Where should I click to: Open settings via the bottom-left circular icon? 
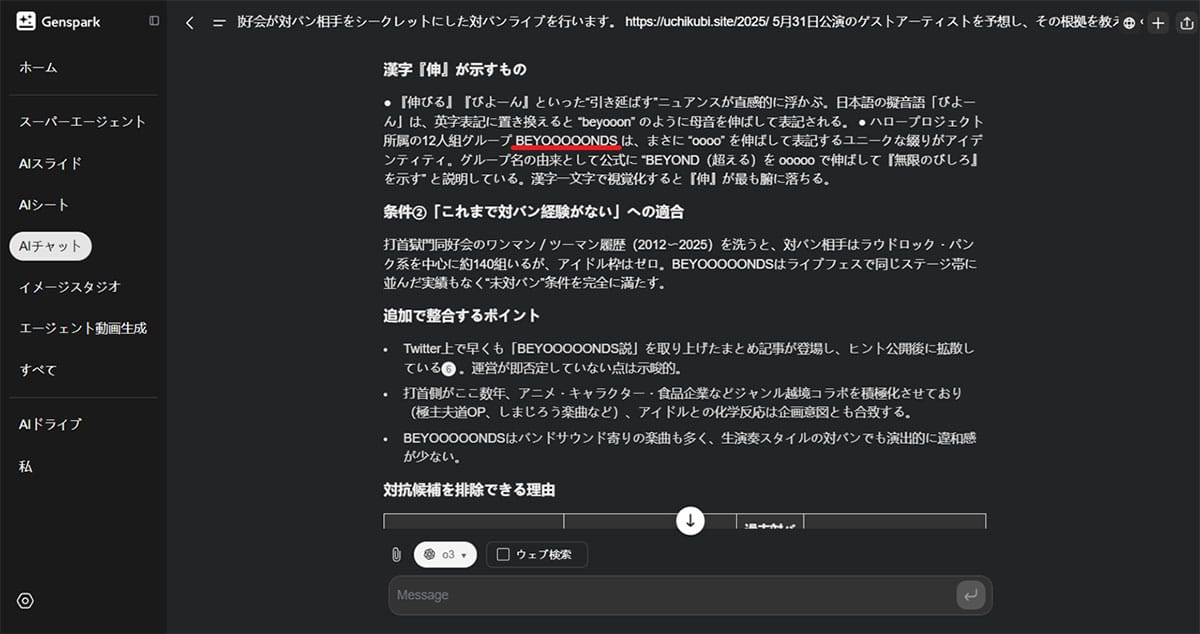point(26,601)
